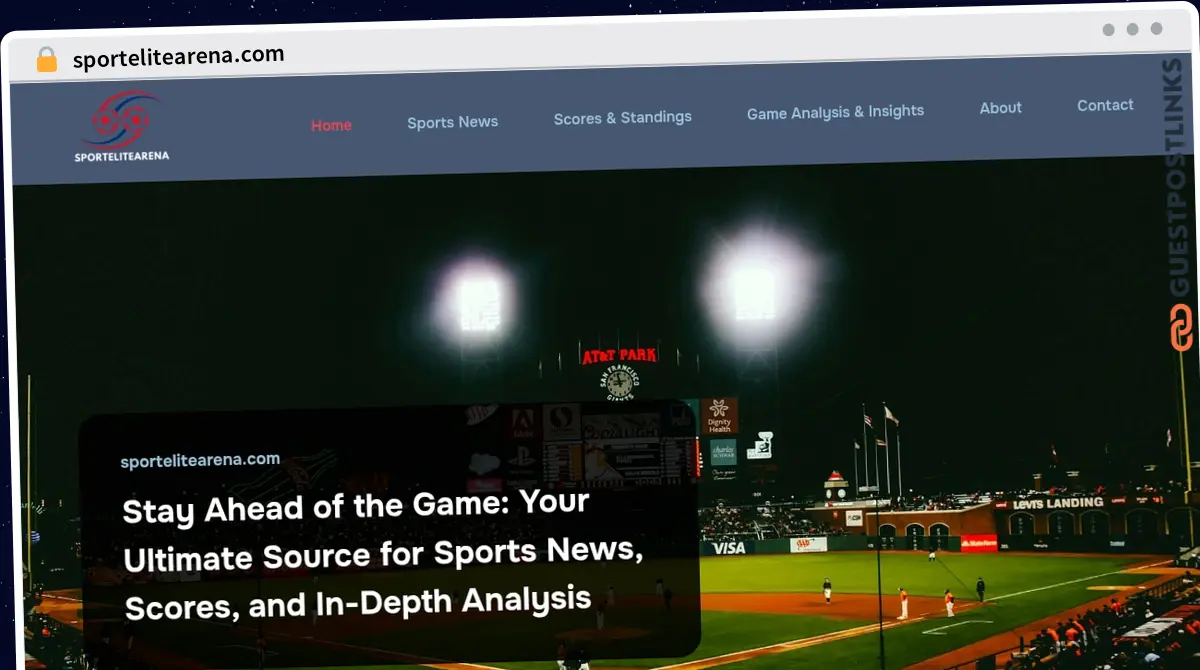Click the Levi's Landing sign
Image resolution: width=1200 pixels, height=670 pixels.
pos(1058,503)
